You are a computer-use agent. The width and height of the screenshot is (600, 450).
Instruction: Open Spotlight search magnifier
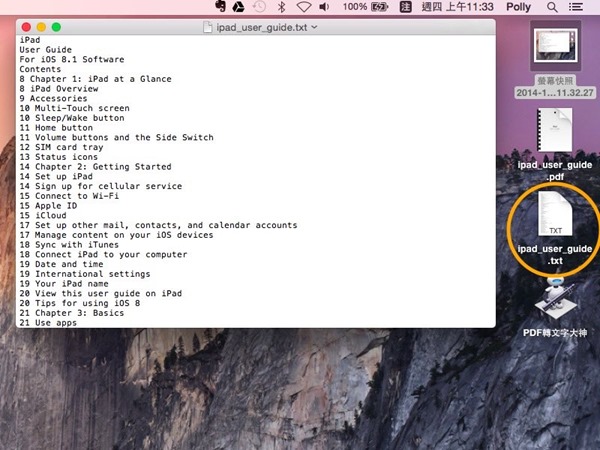pyautogui.click(x=552, y=7)
